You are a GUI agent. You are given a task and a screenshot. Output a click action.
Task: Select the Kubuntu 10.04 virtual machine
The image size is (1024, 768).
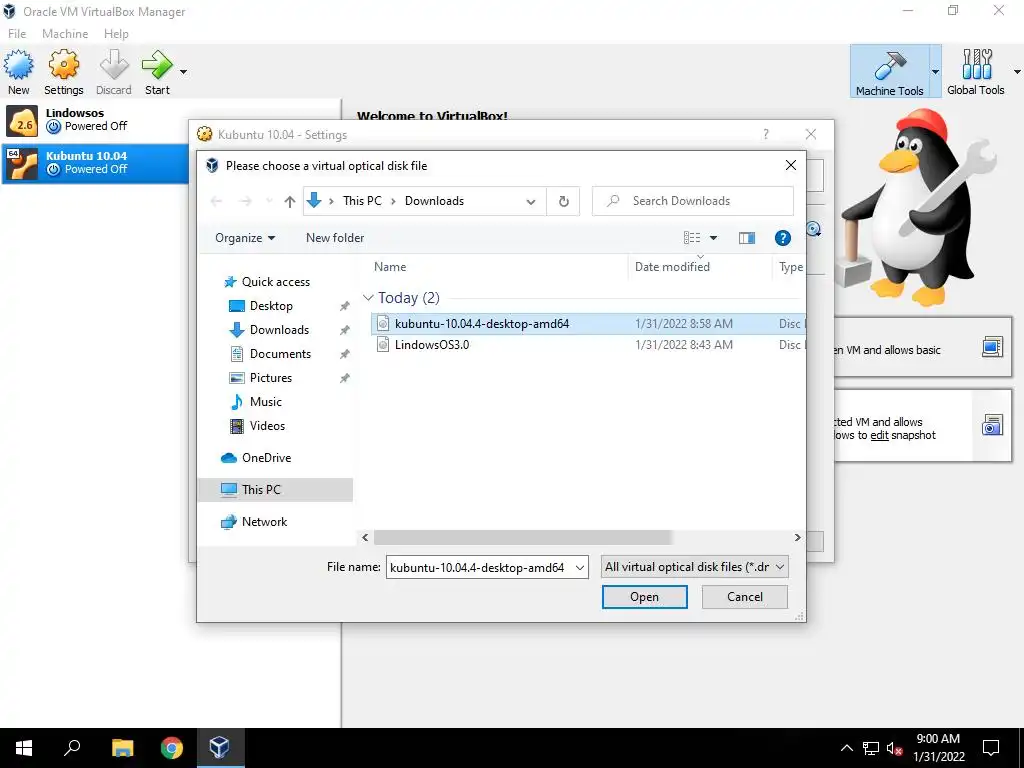pyautogui.click(x=95, y=163)
